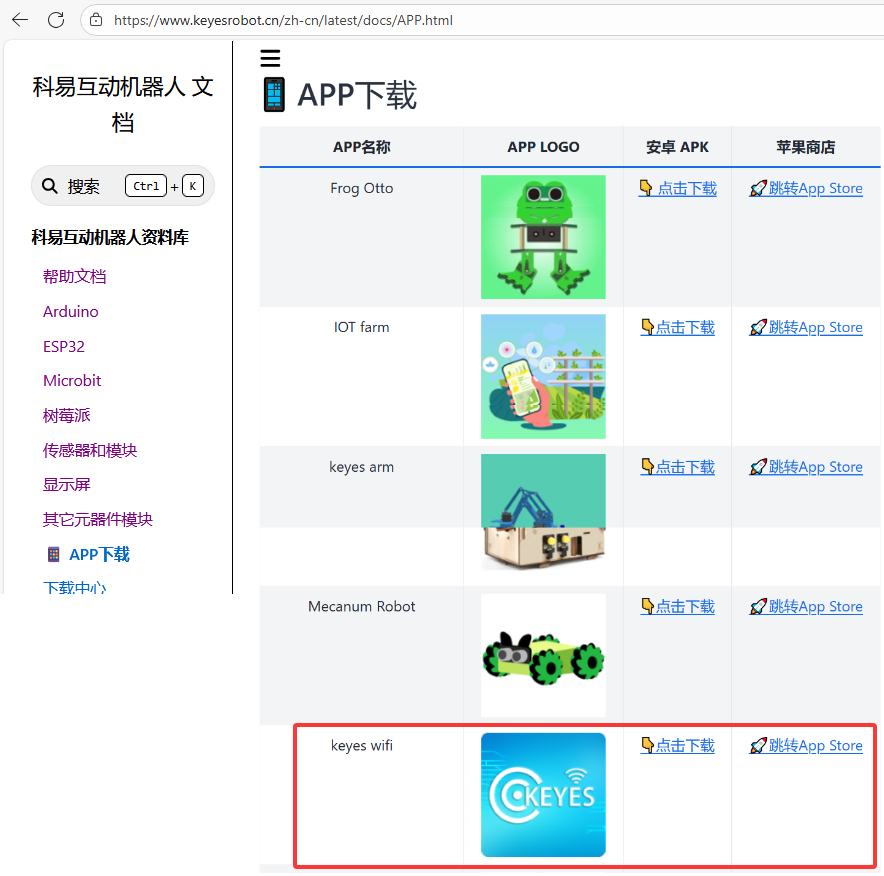This screenshot has height=876, width=884.
Task: Open the keyes wifi KEYES logo image
Action: [x=543, y=795]
